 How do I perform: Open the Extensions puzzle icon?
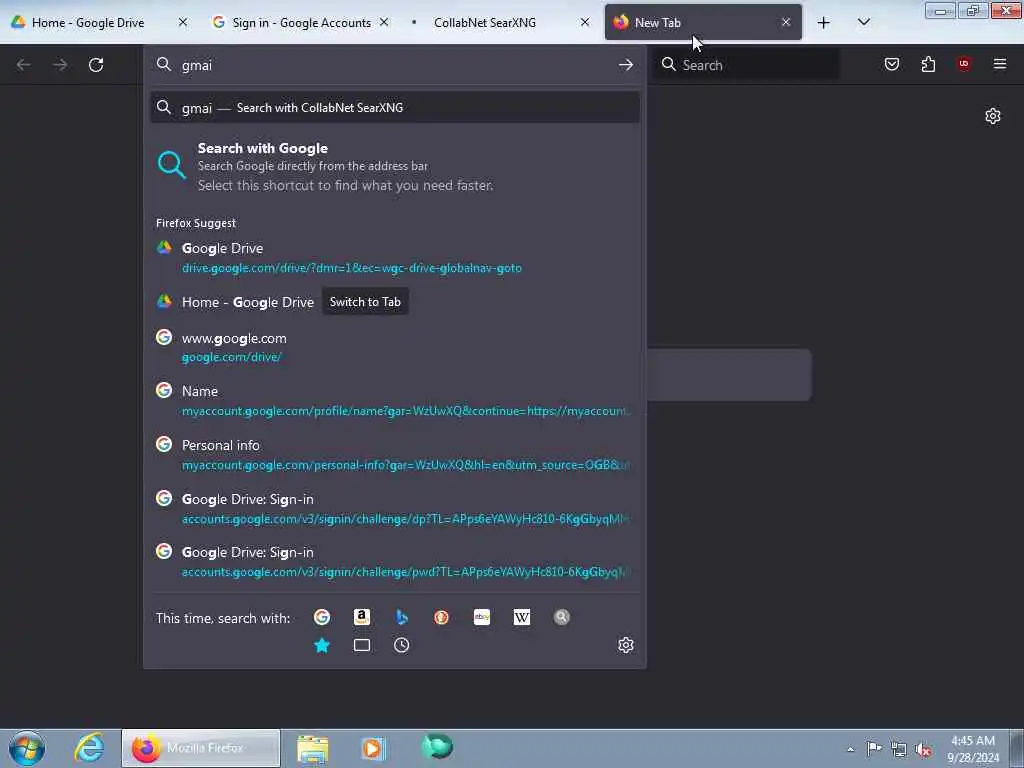(x=928, y=64)
